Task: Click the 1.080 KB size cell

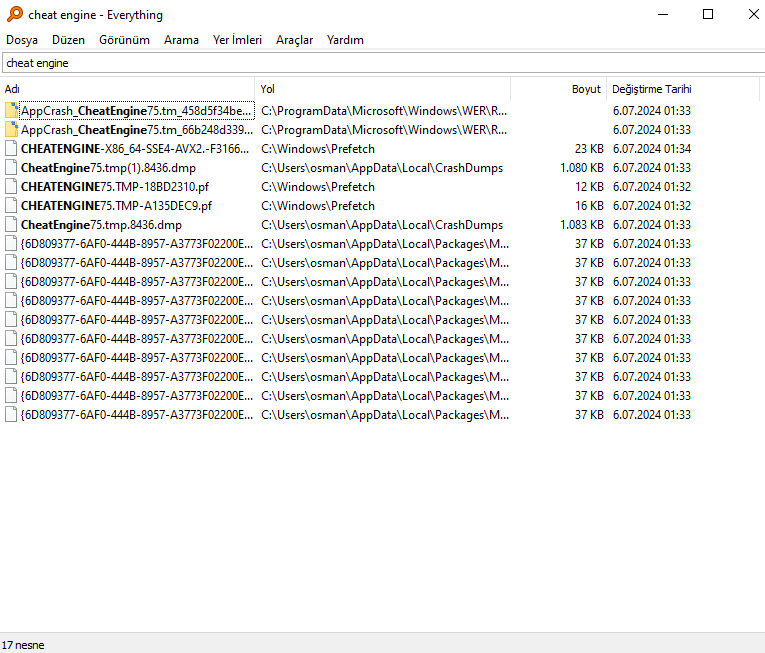Action: [x=582, y=168]
